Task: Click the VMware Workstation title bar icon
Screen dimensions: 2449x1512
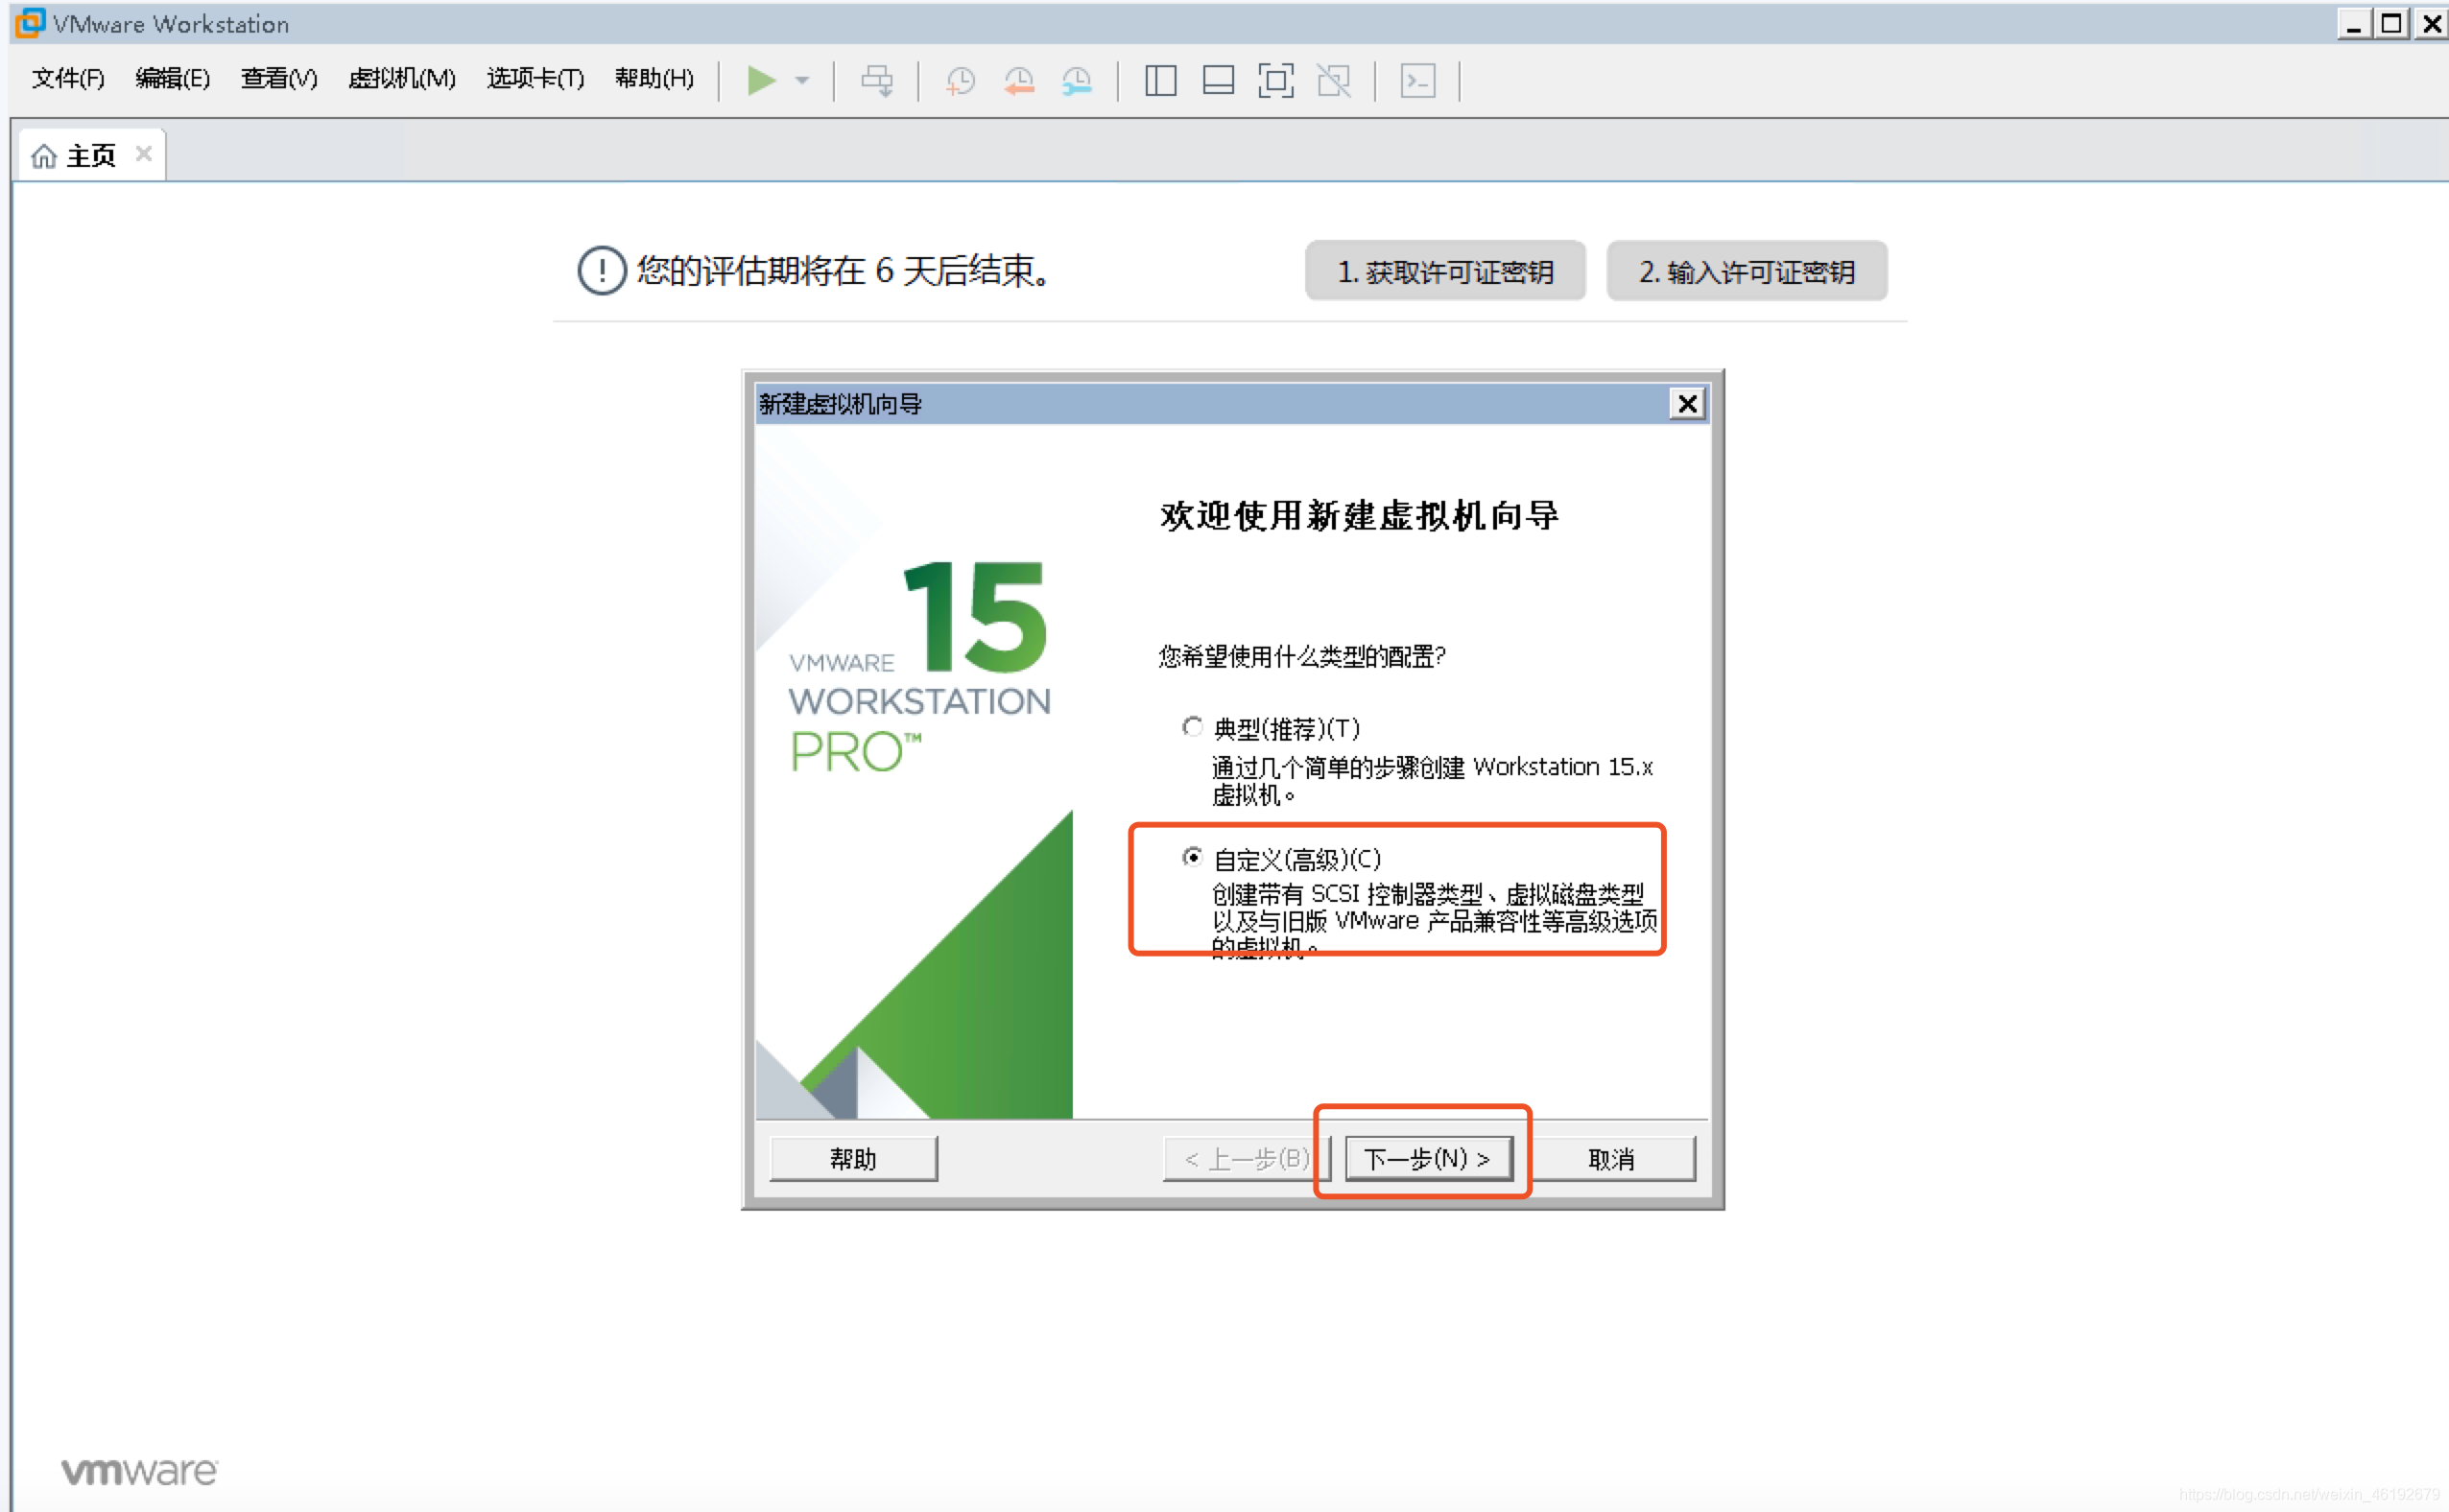Action: (x=30, y=22)
